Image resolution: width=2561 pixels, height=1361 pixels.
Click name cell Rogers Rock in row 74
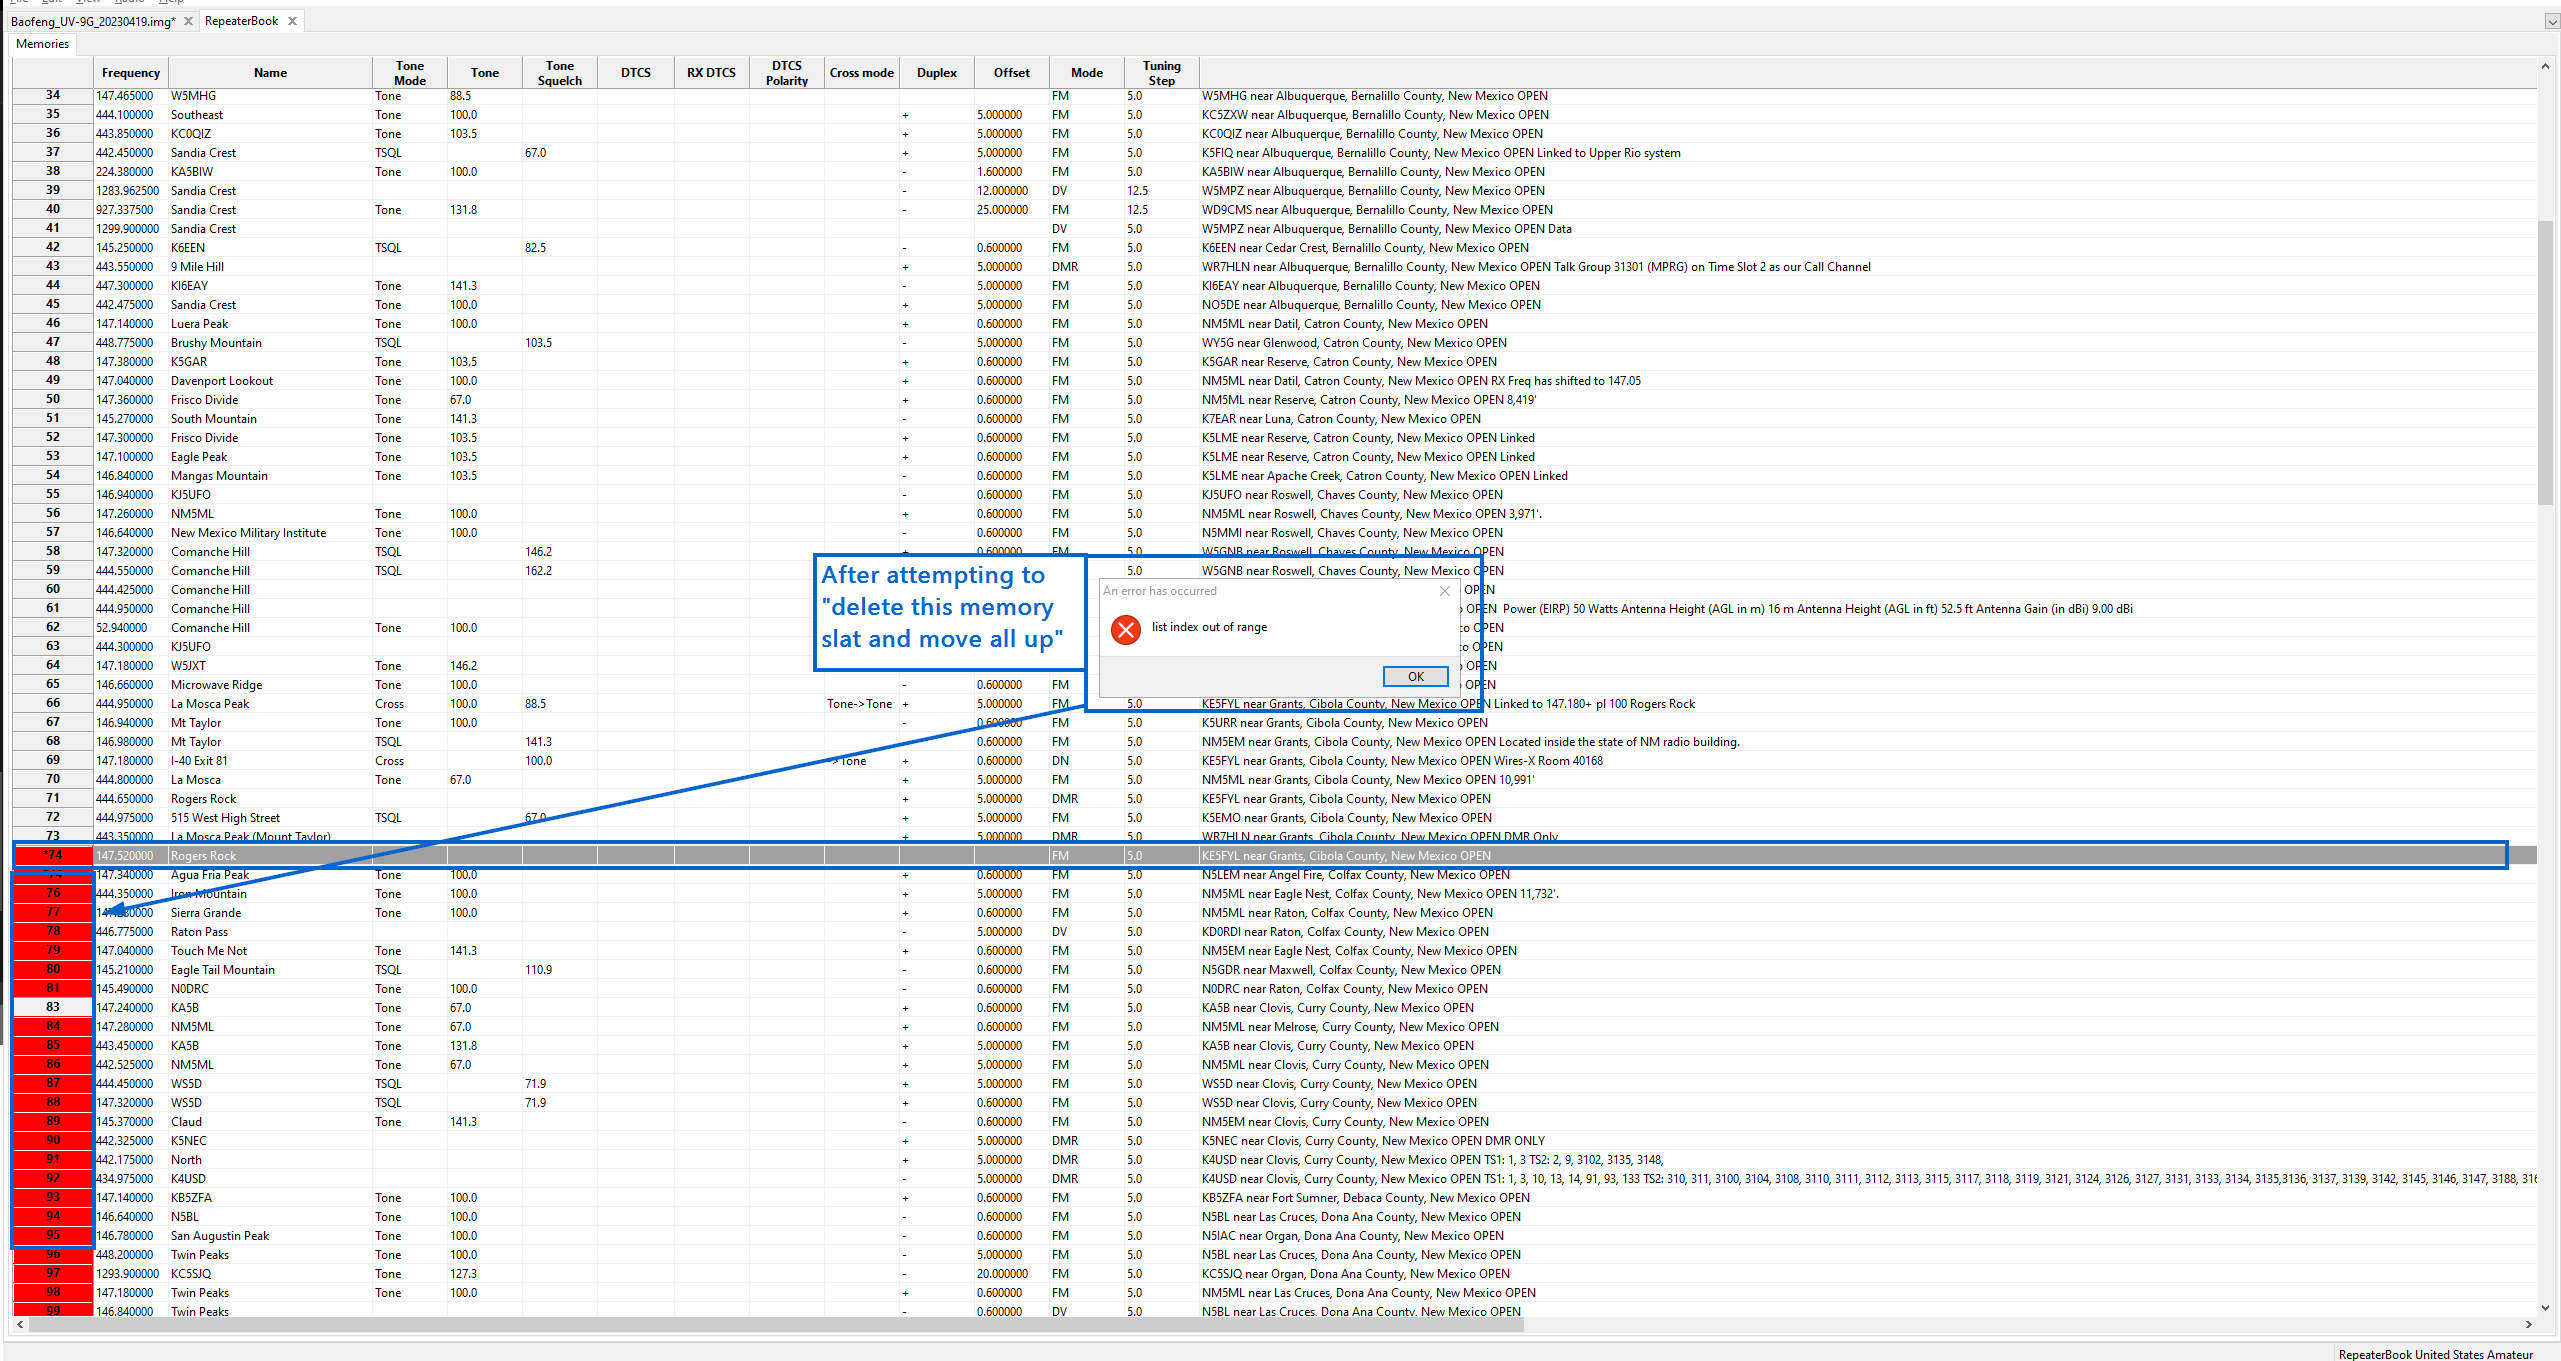click(270, 856)
